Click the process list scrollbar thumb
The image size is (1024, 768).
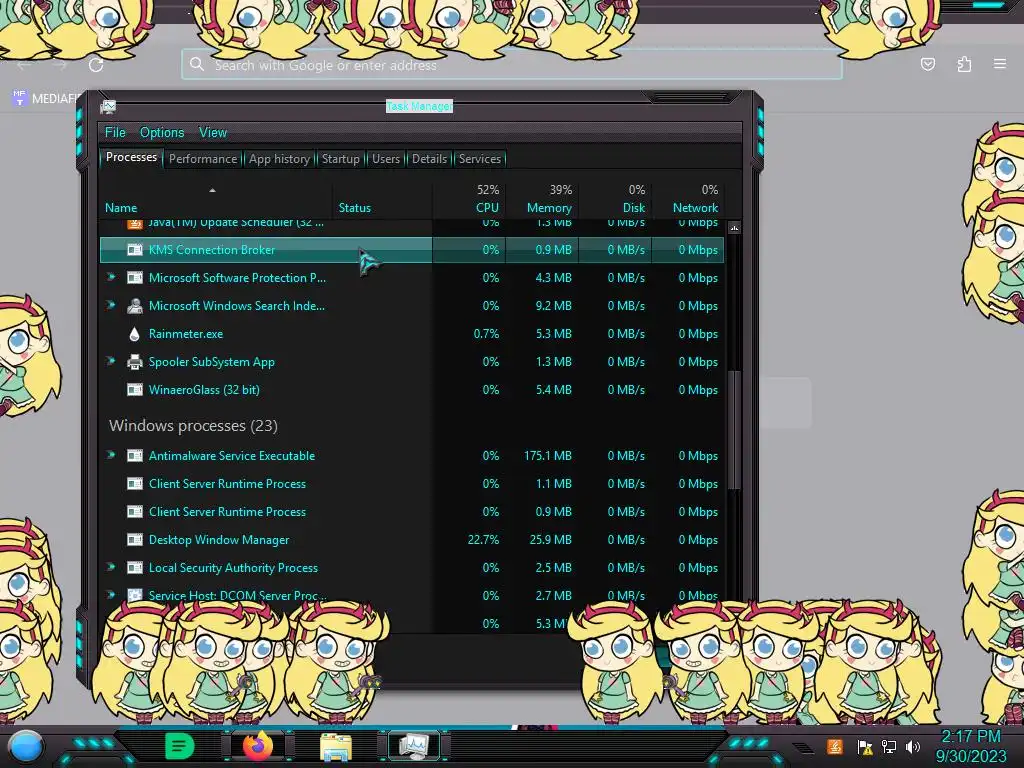[x=734, y=430]
